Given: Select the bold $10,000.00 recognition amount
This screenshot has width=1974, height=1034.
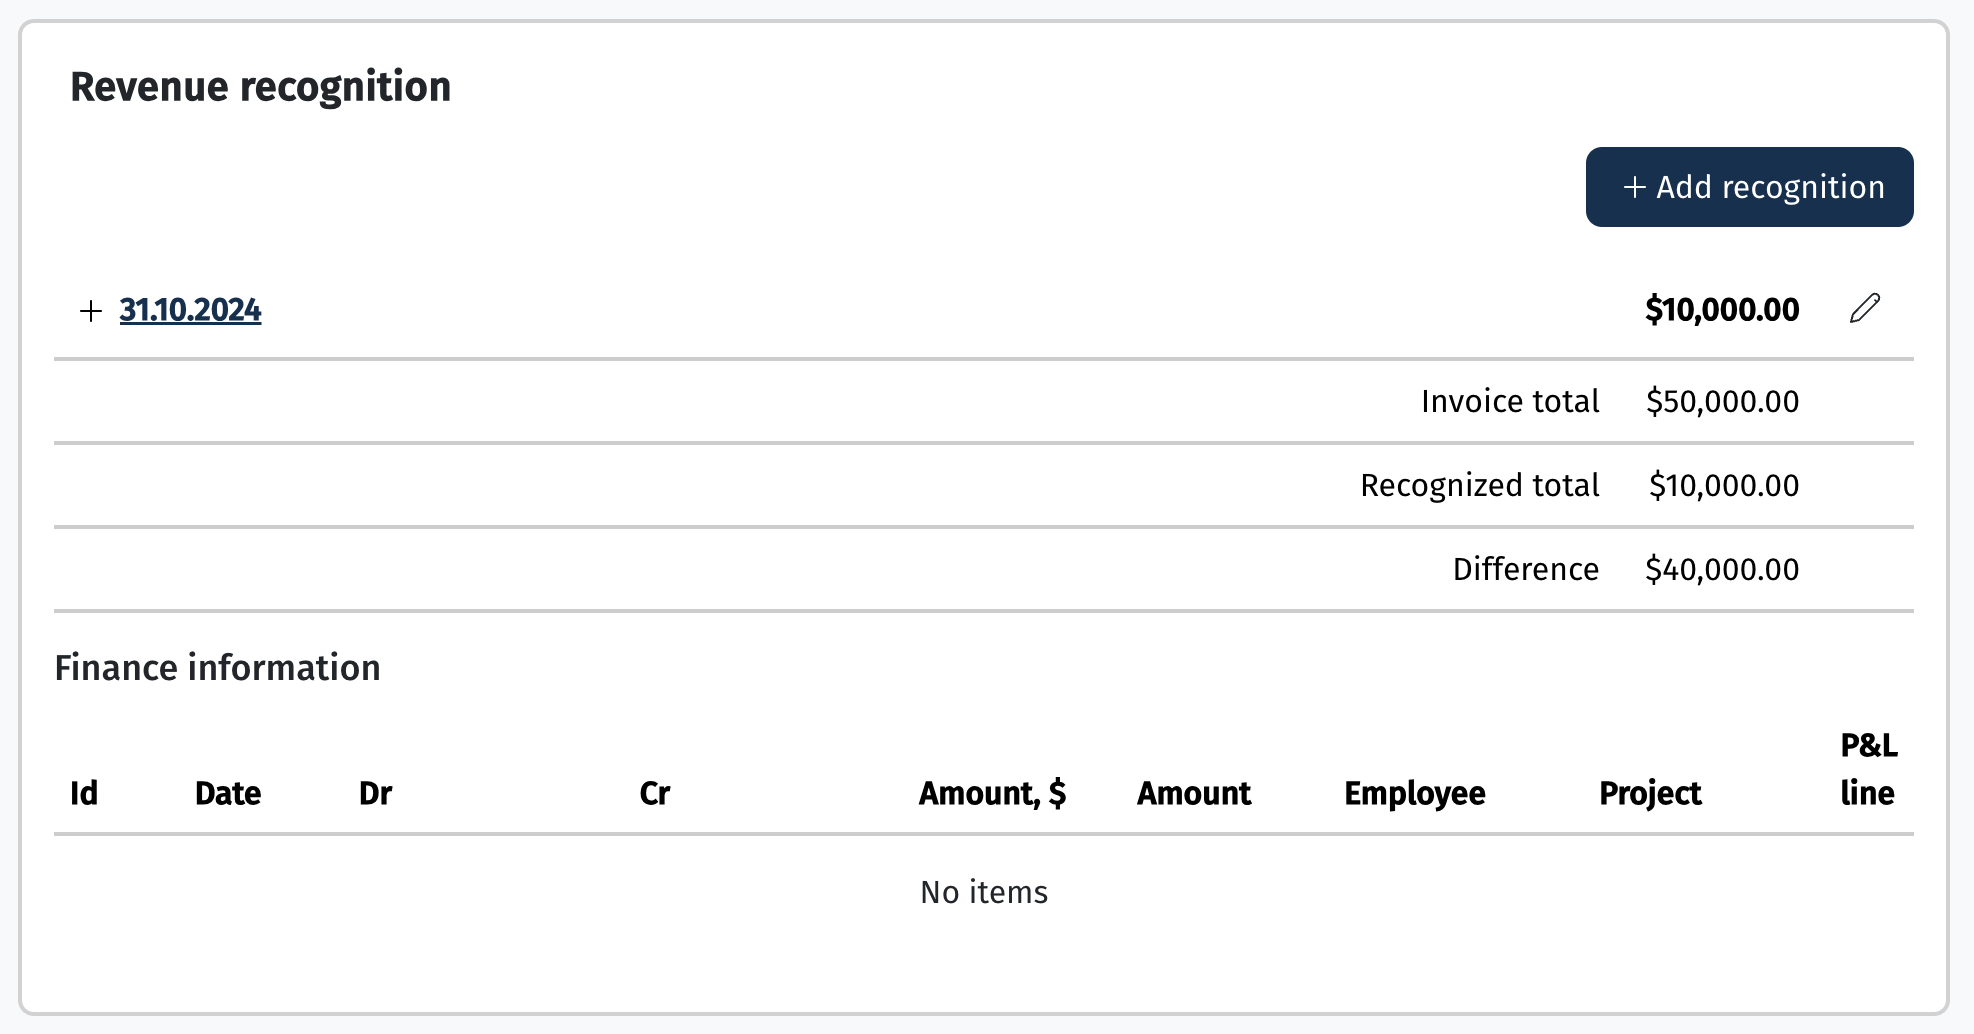Looking at the screenshot, I should [x=1722, y=310].
